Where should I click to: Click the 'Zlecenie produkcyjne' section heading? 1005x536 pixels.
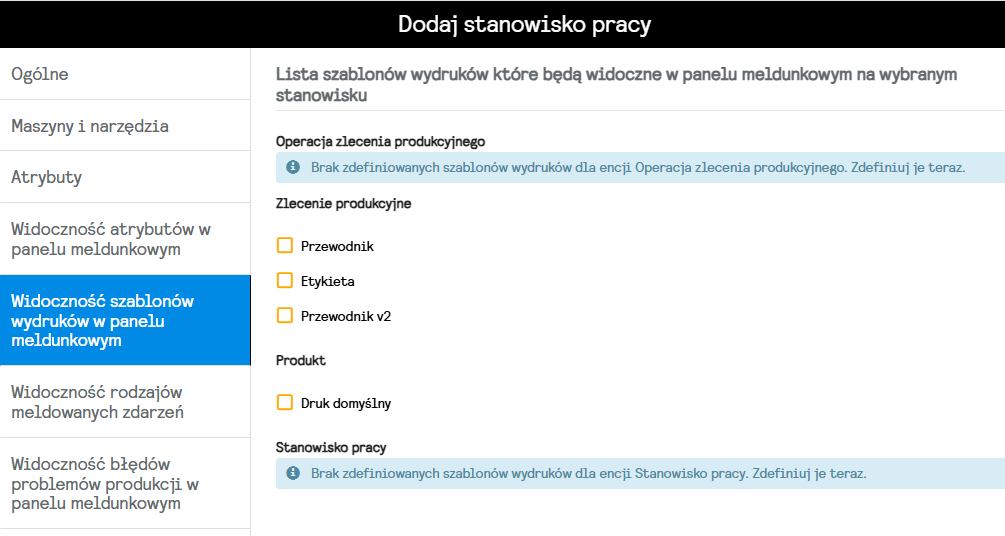click(x=343, y=203)
